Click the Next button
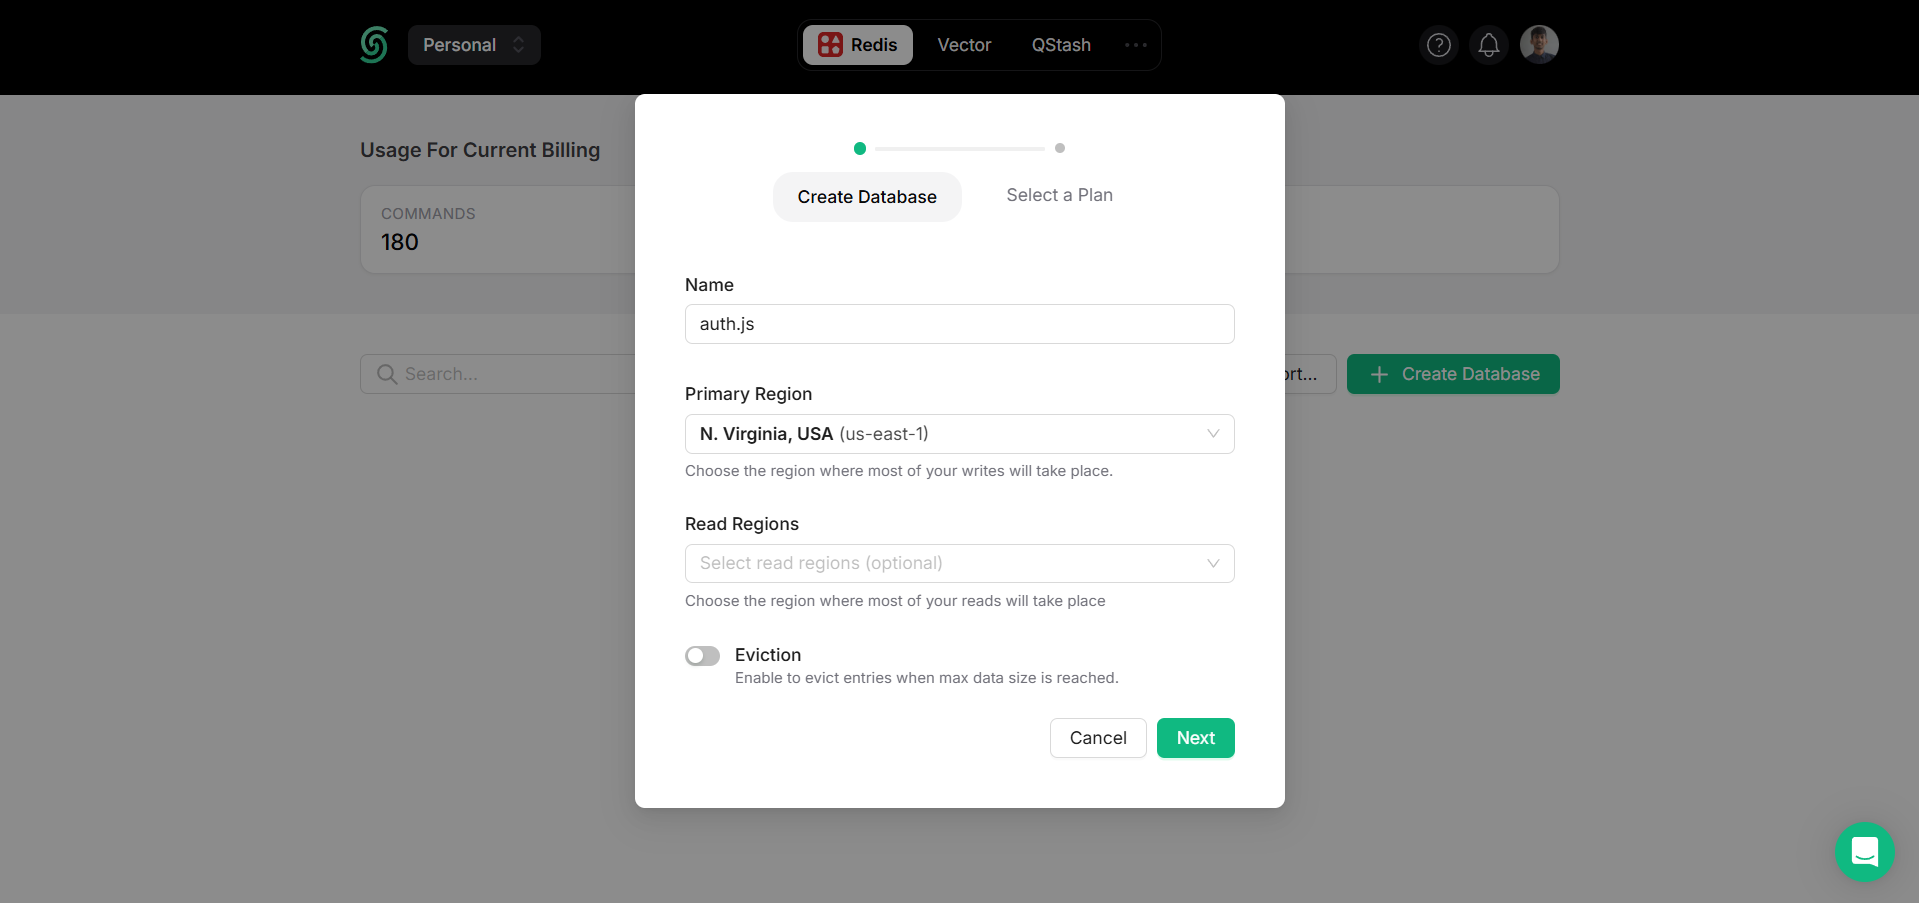Screen dimensions: 1919x903 tap(1195, 737)
